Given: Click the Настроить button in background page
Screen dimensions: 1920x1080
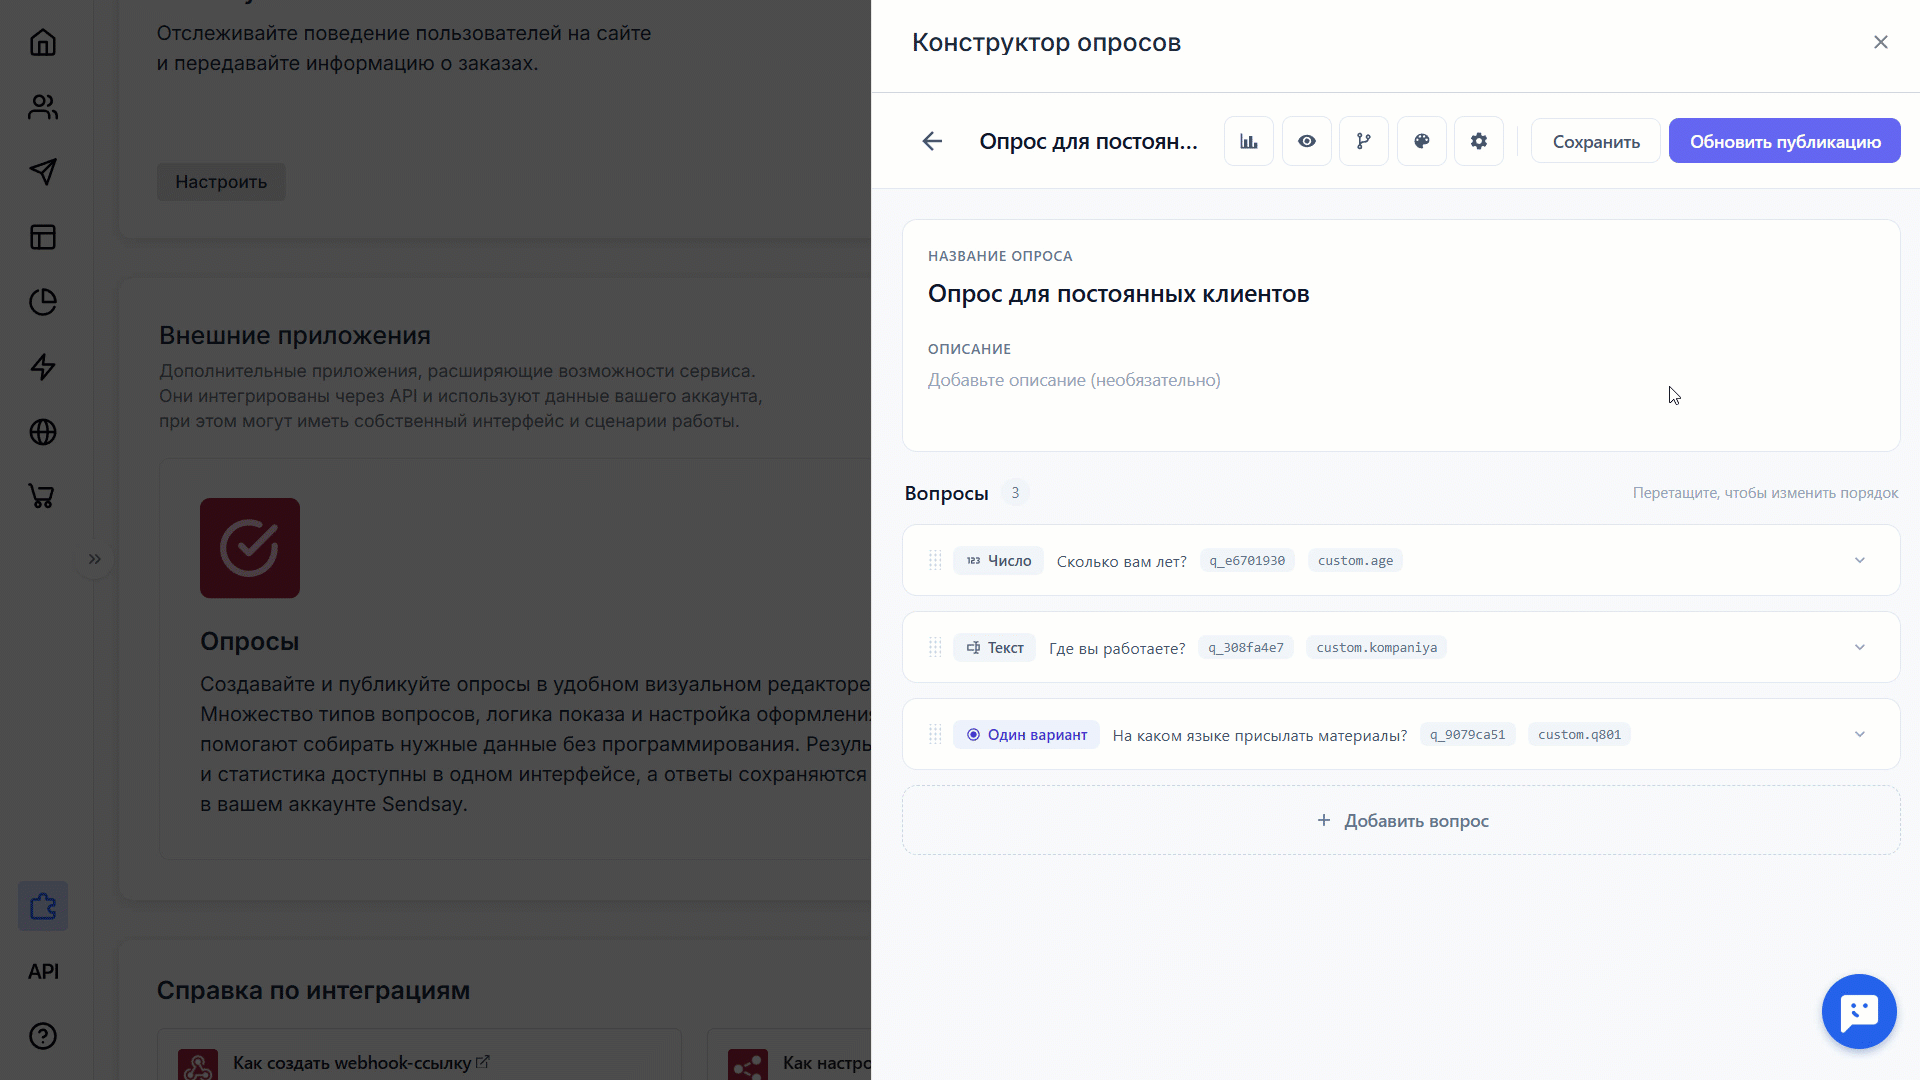Looking at the screenshot, I should [x=221, y=182].
